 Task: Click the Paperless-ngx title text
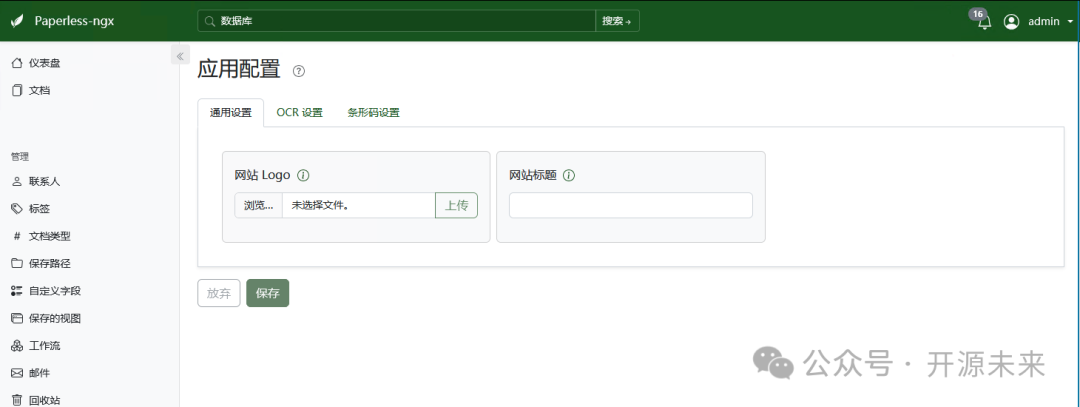coord(74,21)
